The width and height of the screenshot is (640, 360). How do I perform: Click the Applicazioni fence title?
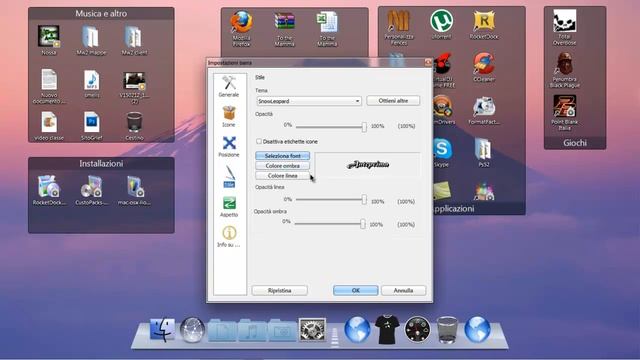453,209
